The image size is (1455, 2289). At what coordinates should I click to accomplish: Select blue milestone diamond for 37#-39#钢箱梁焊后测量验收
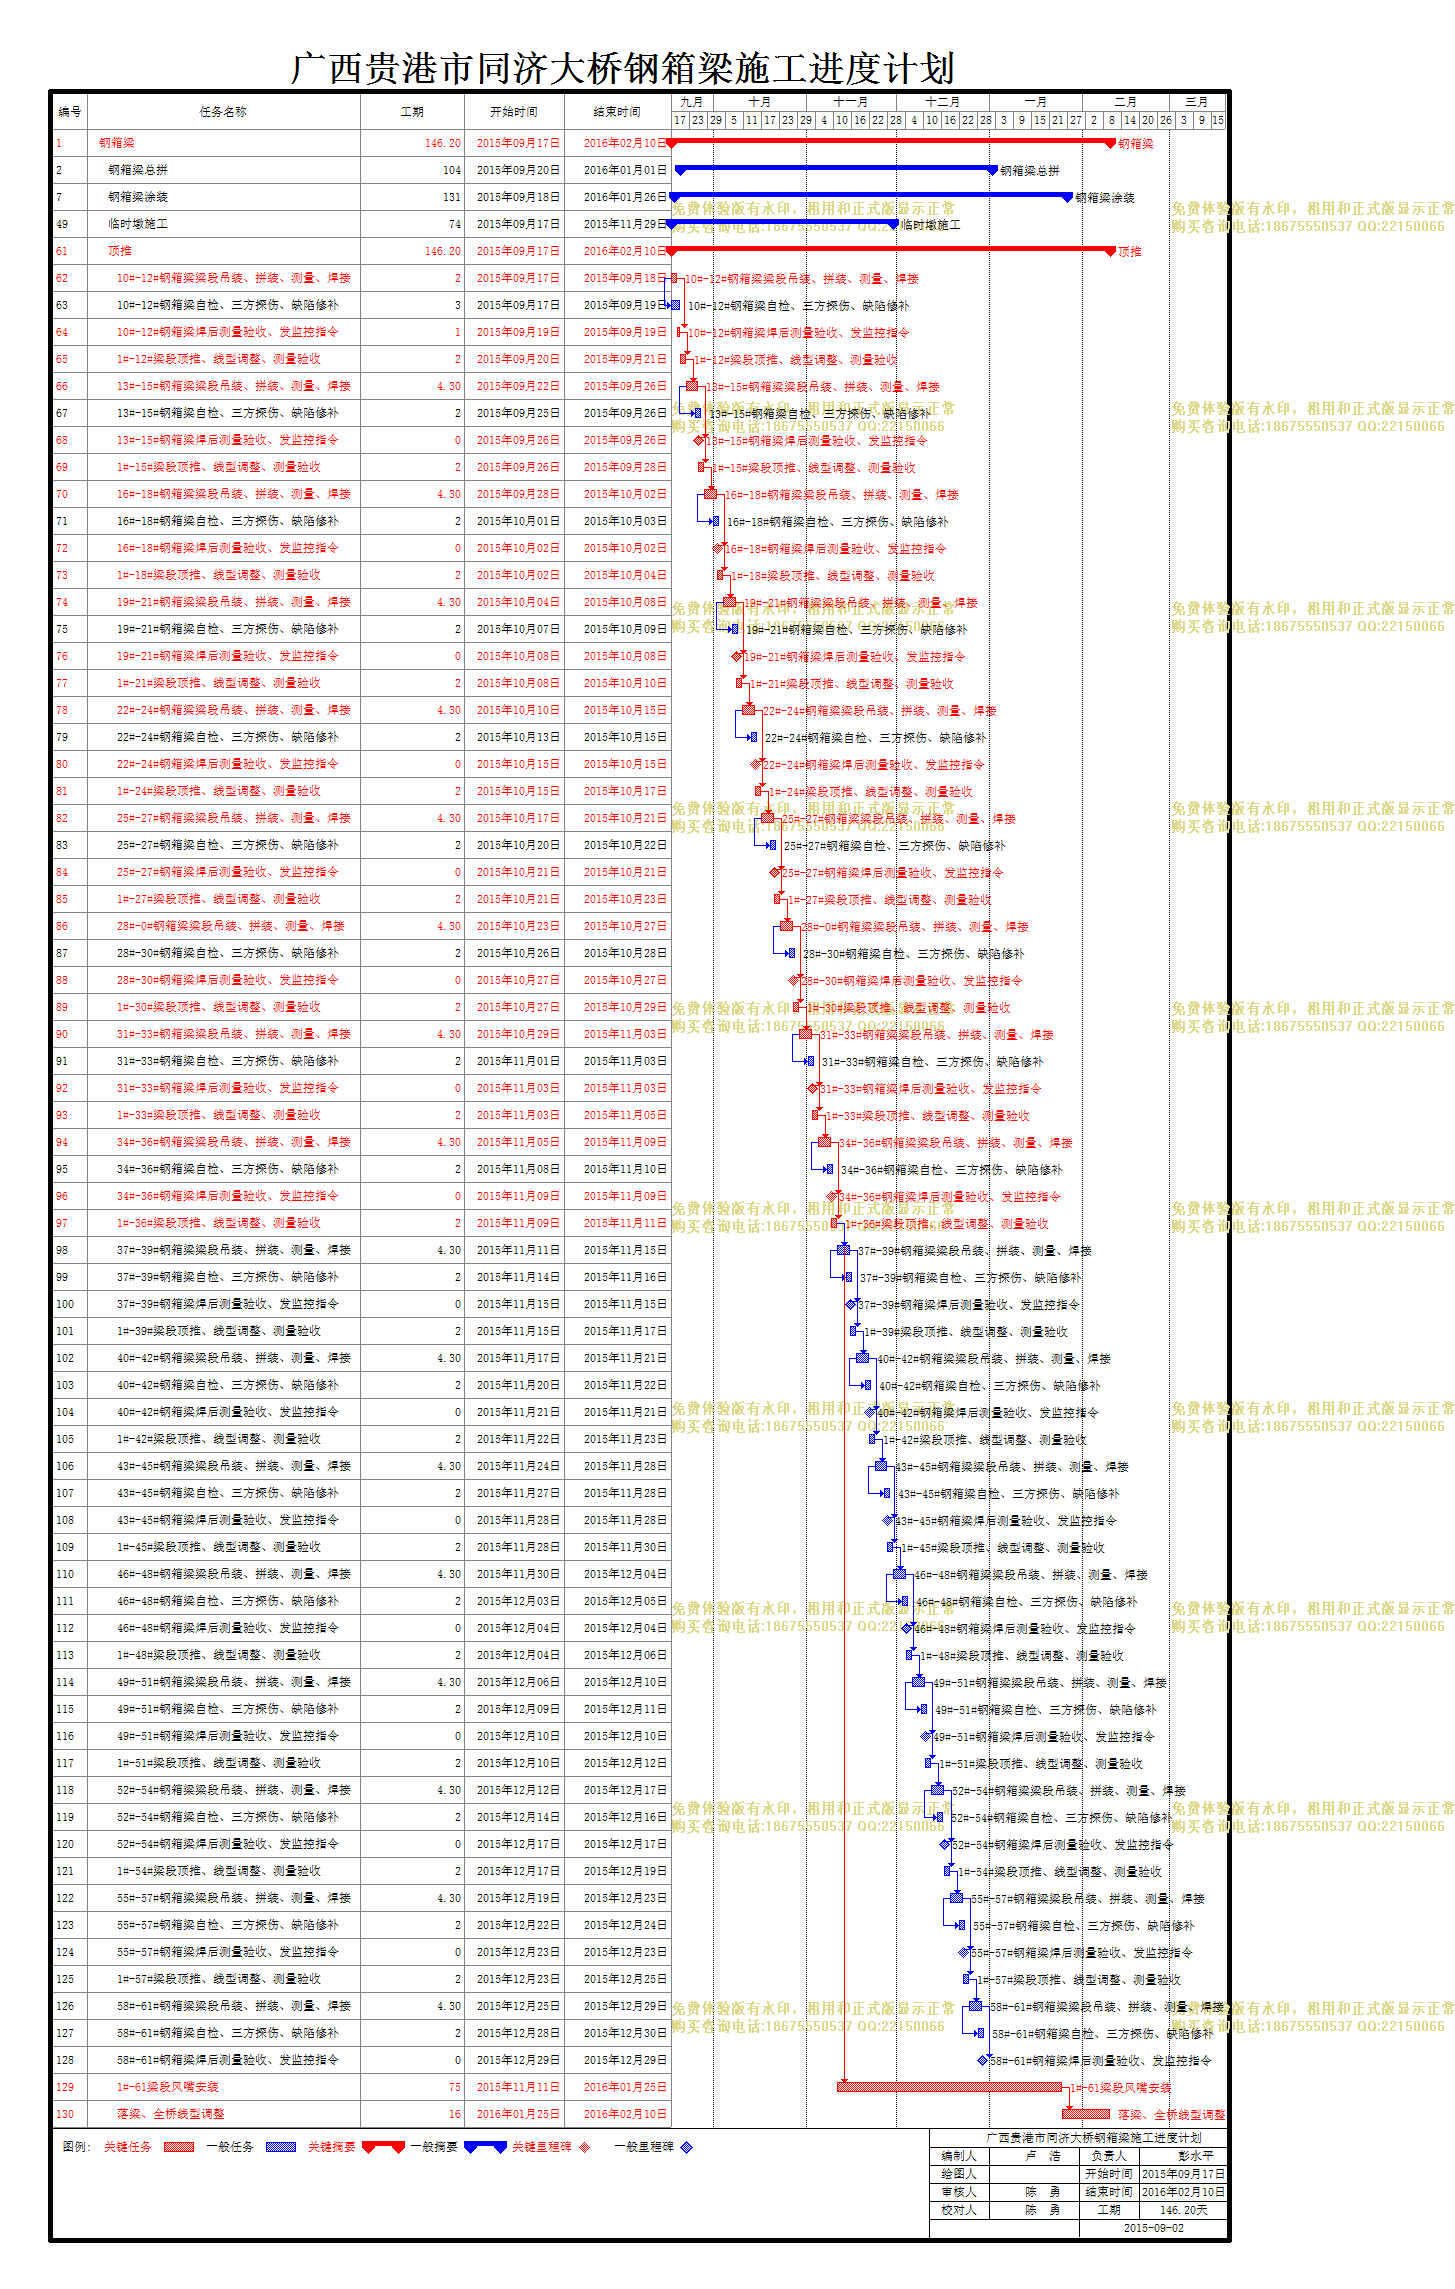coord(851,1304)
